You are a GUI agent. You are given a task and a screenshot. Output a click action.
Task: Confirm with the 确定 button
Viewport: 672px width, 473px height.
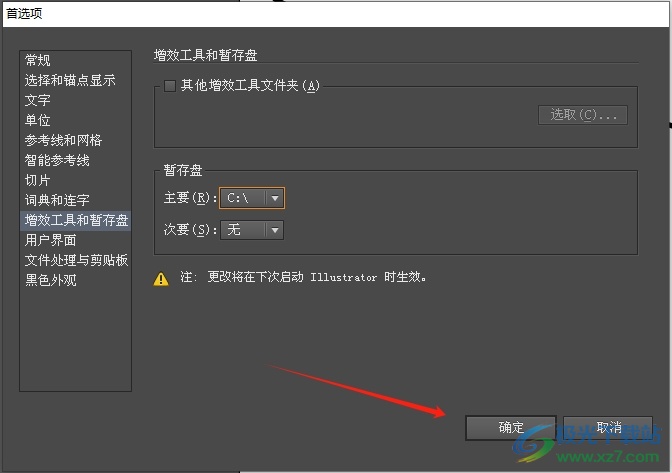pyautogui.click(x=511, y=427)
